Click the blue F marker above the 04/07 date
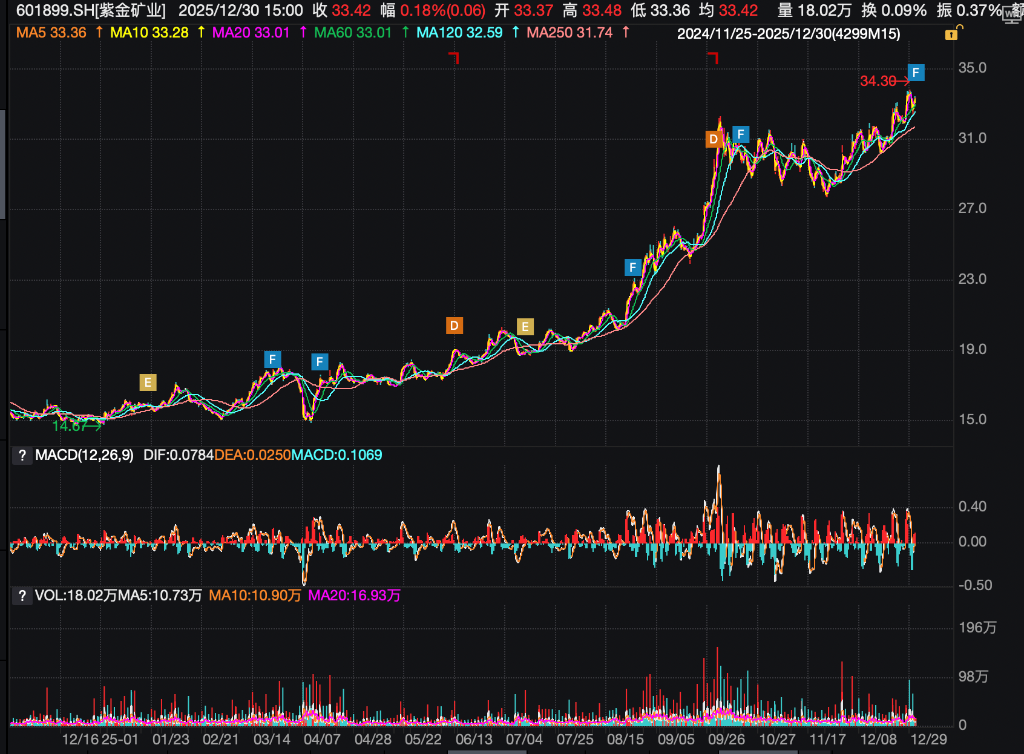Image resolution: width=1024 pixels, height=754 pixels. 320,361
